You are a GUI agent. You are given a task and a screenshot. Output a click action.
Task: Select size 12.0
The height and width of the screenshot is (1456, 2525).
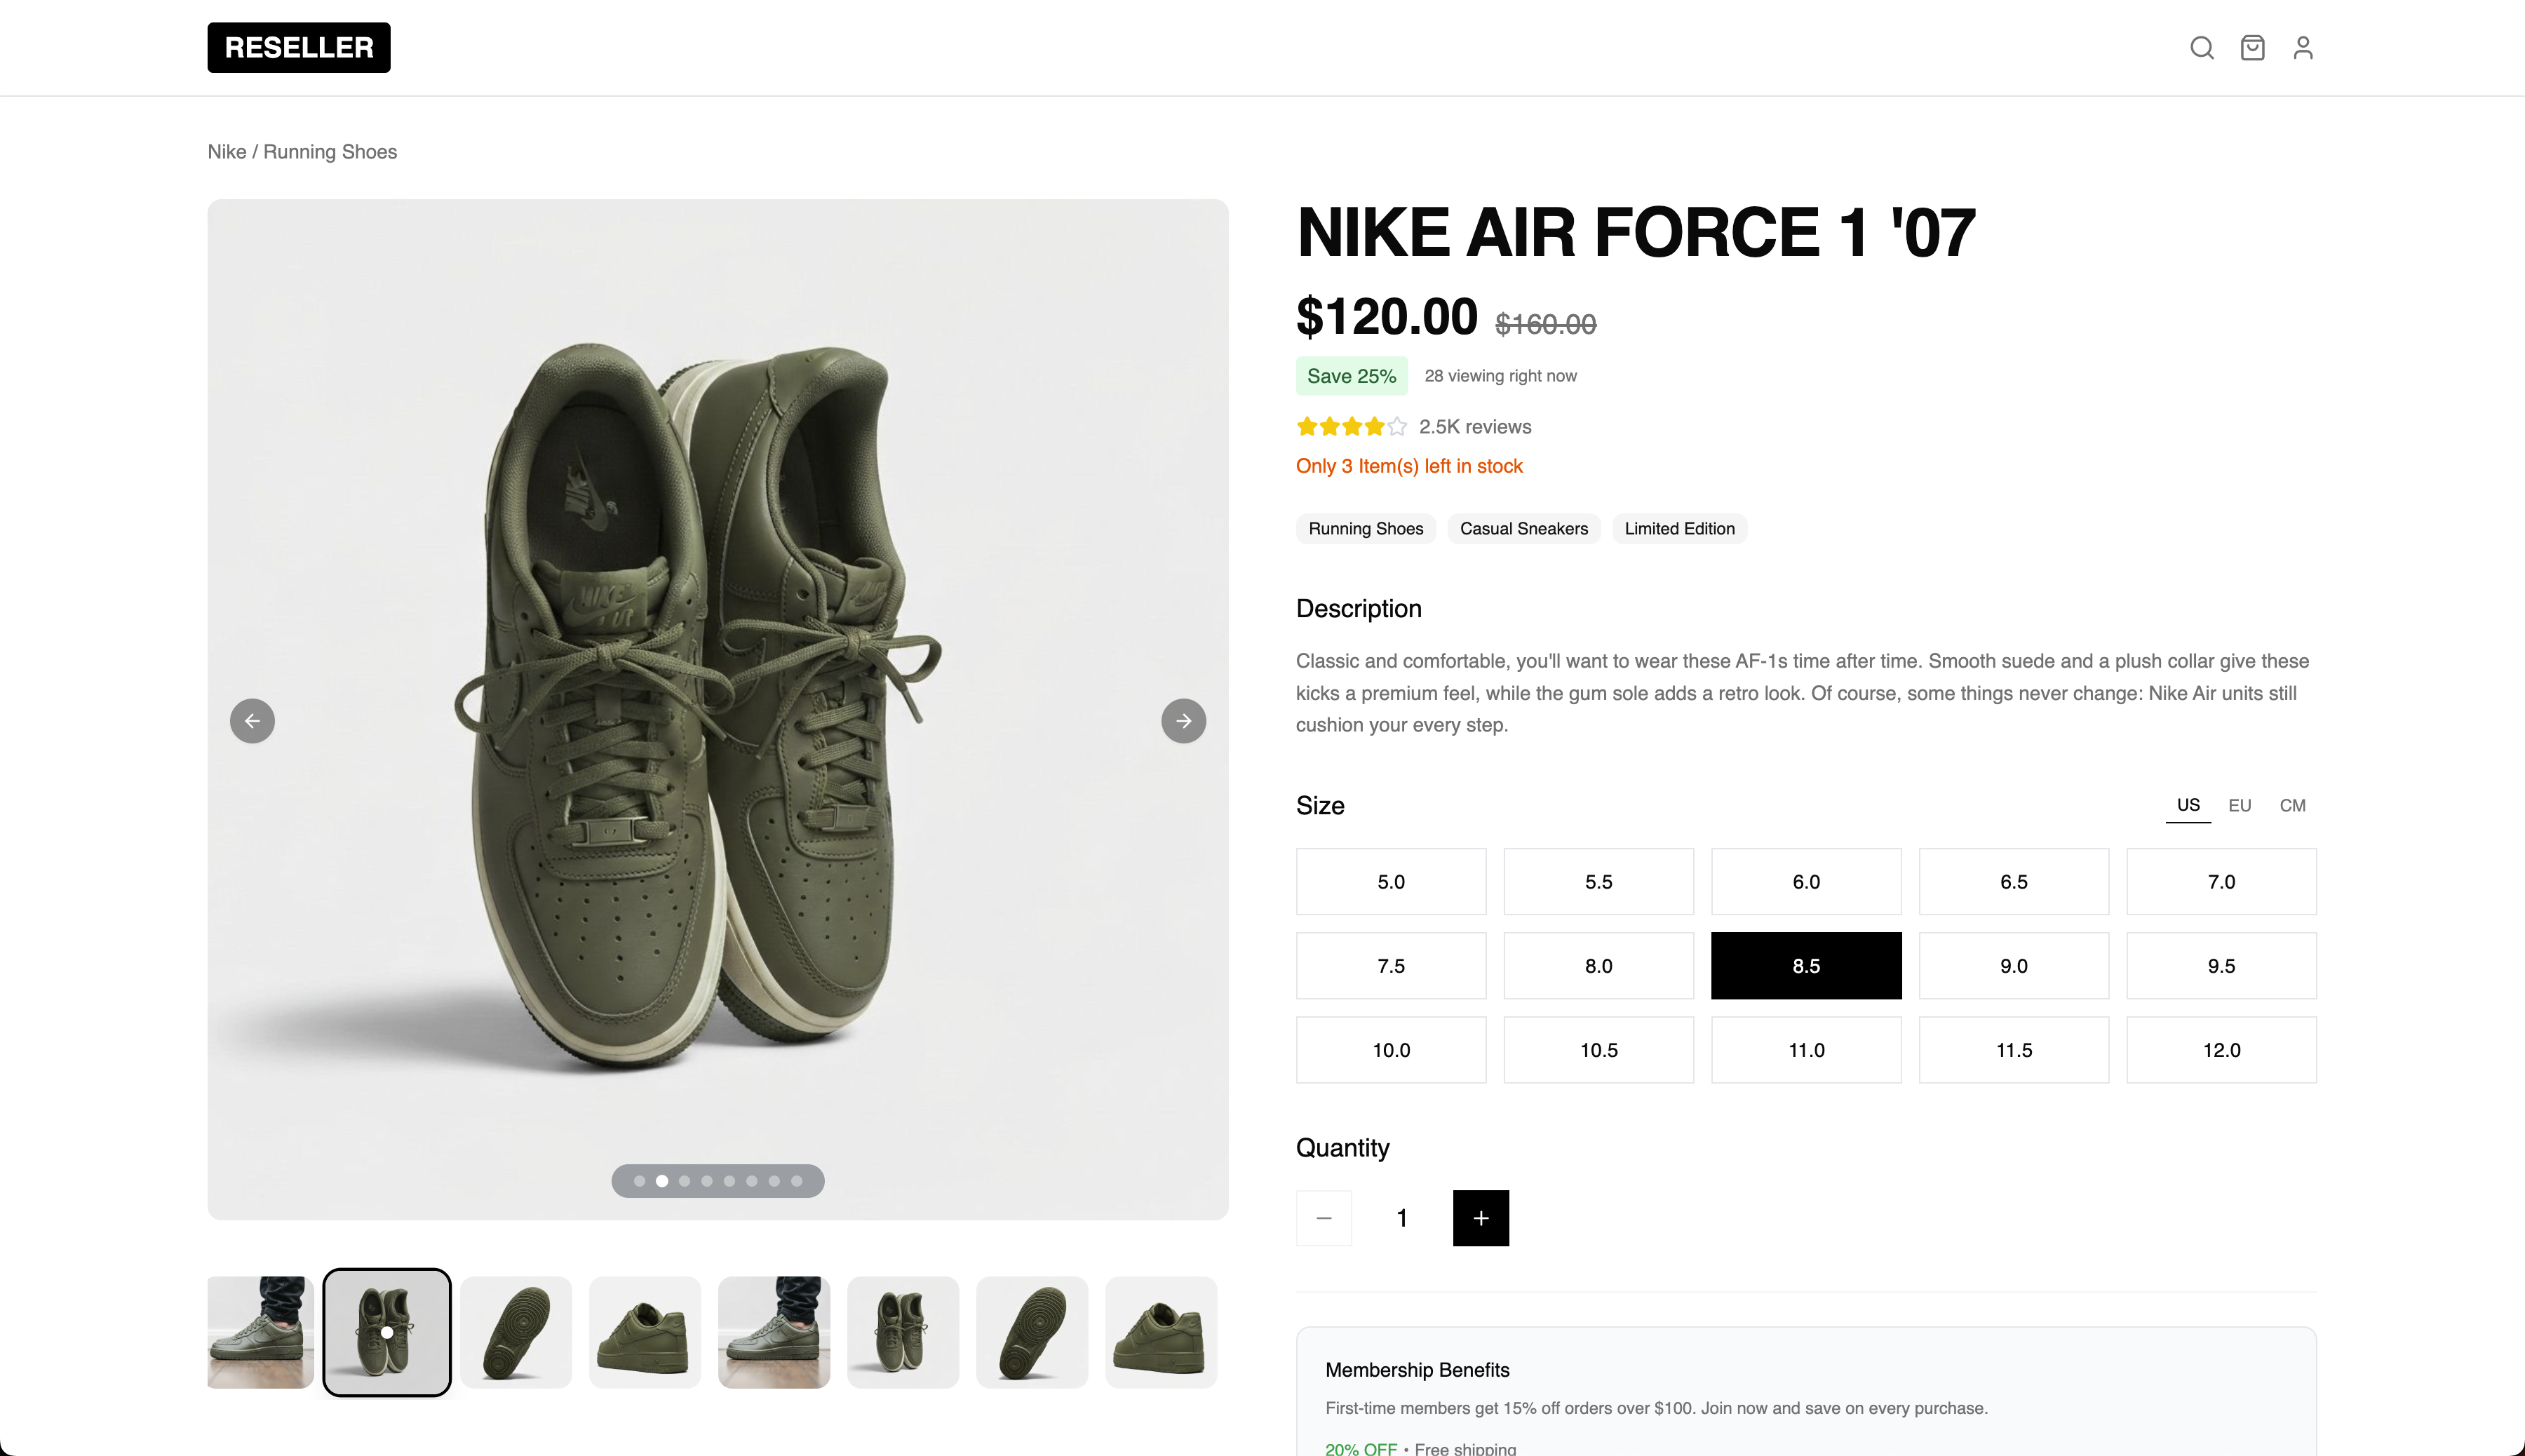[2222, 1049]
